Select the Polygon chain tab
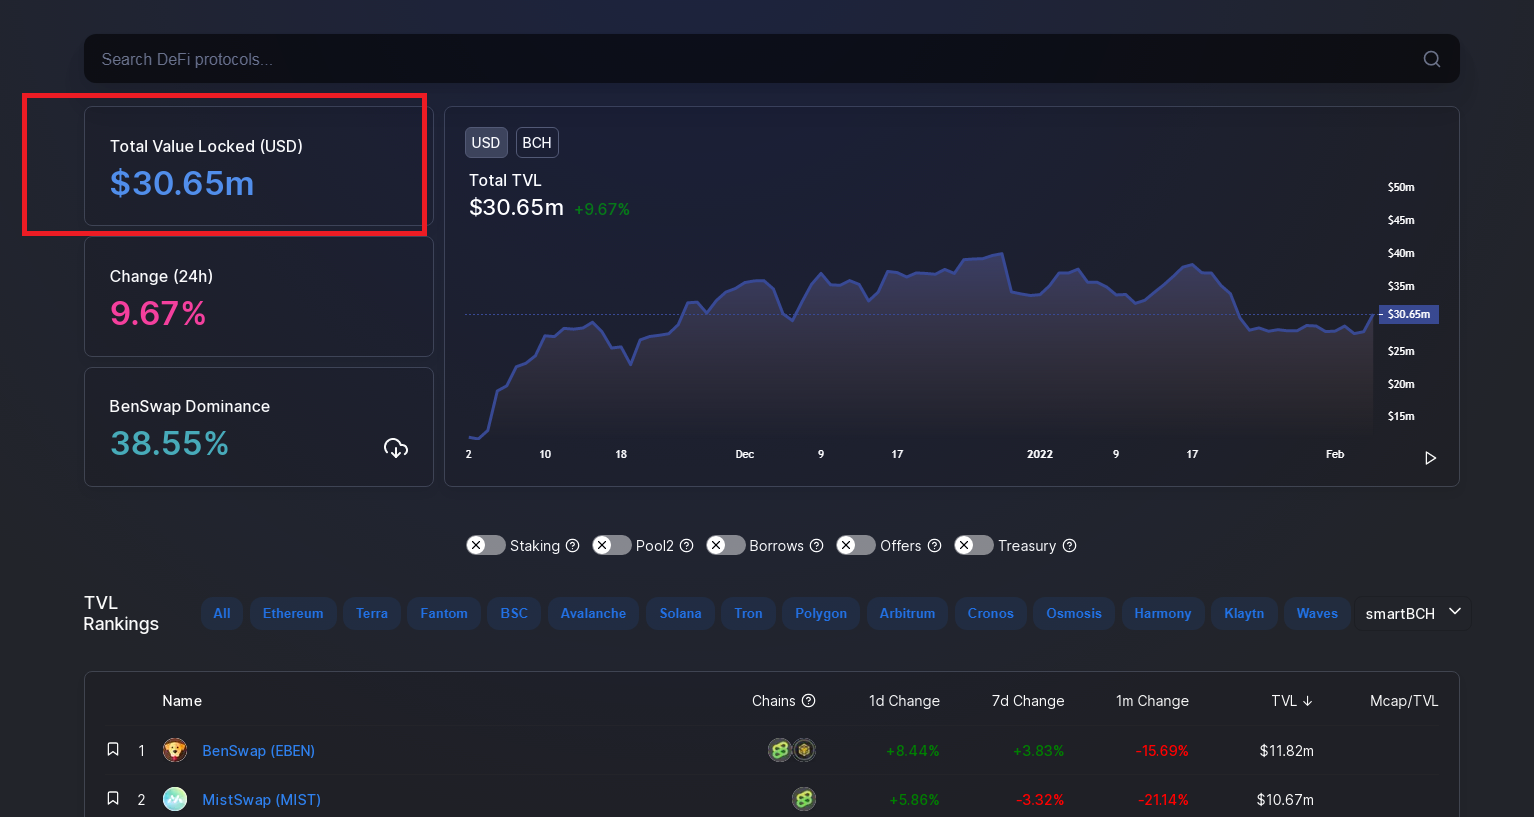 coord(821,613)
